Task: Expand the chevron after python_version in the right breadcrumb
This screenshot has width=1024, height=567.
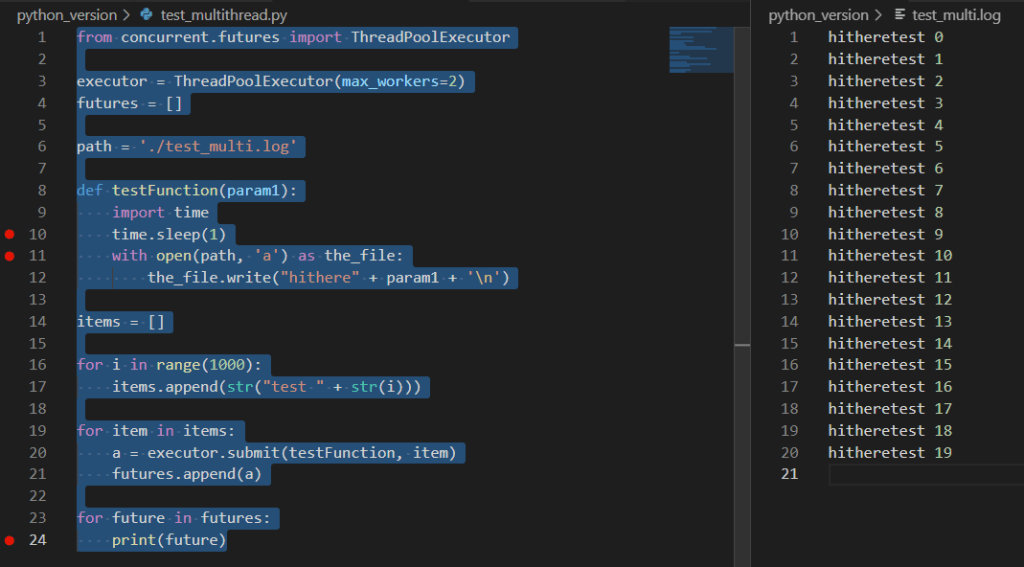Action: 878,15
